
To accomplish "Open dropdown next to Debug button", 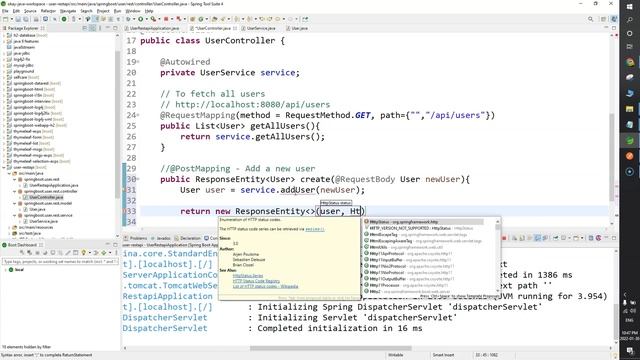I will pos(133,19).
